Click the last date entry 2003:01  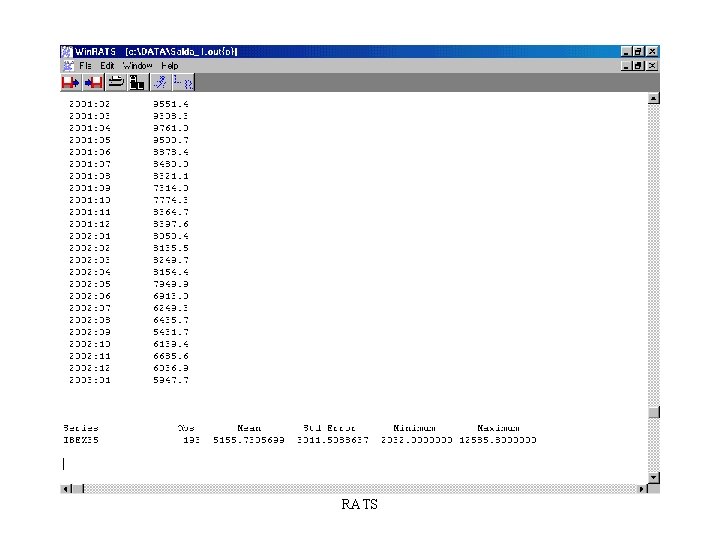coord(90,380)
